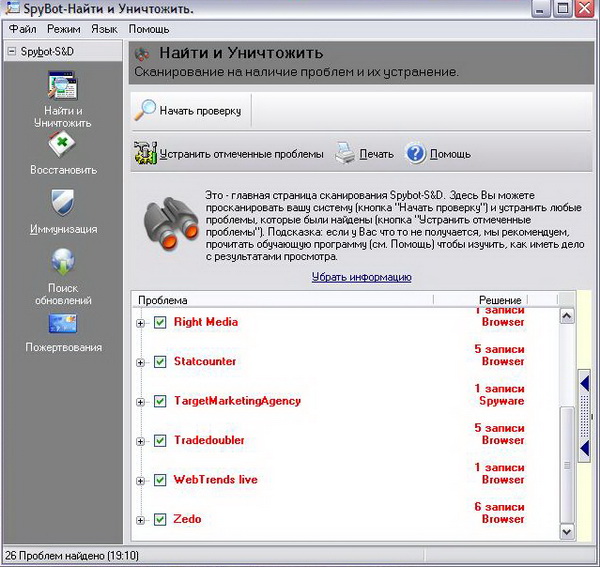Open the Иммунизация shield icon
The width and height of the screenshot is (600, 567).
tap(63, 202)
